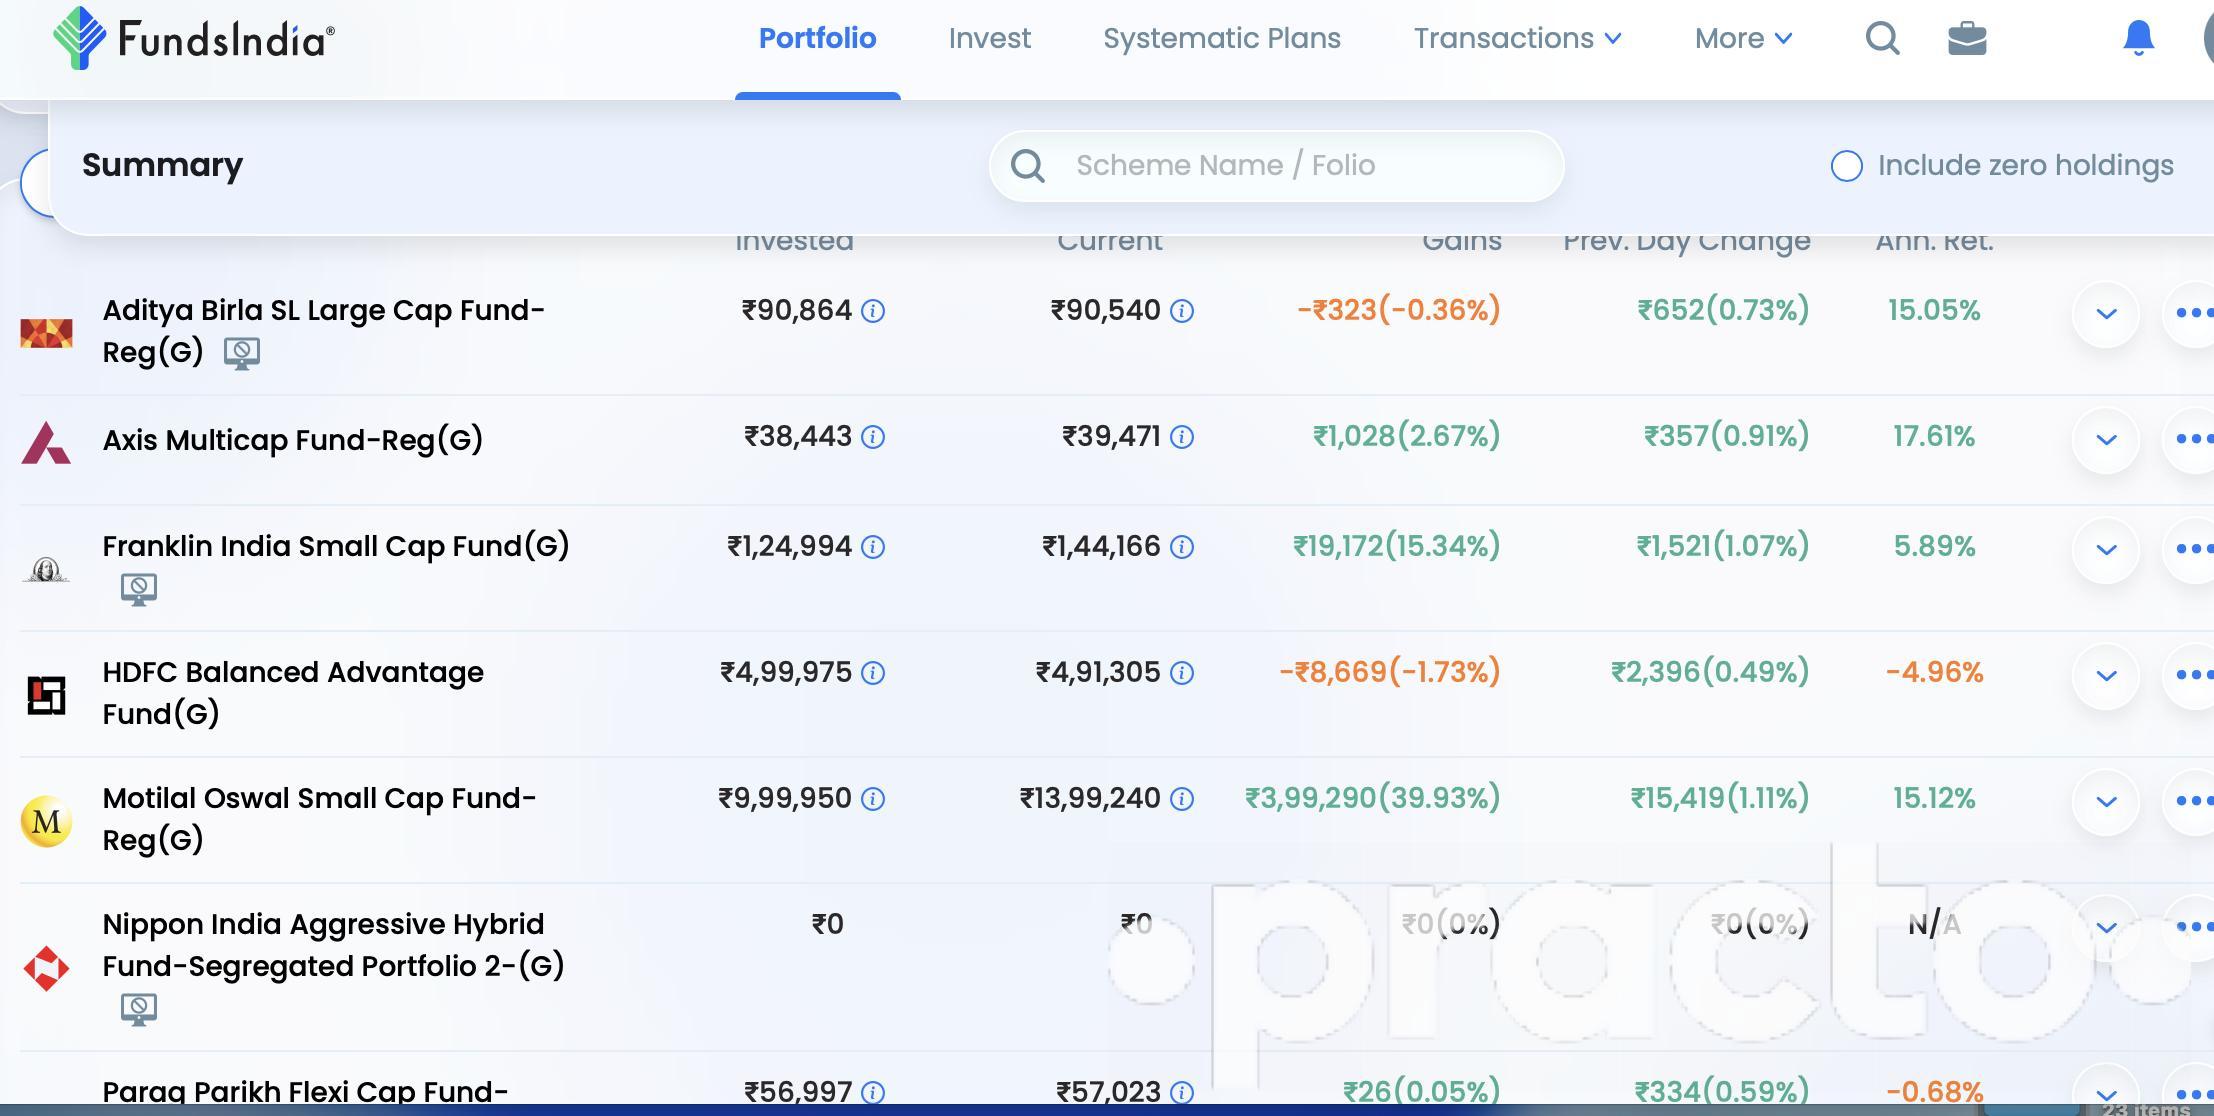Show info for Parag Parikh current value
Screen dimensions: 2214x1116
(x=1182, y=1092)
